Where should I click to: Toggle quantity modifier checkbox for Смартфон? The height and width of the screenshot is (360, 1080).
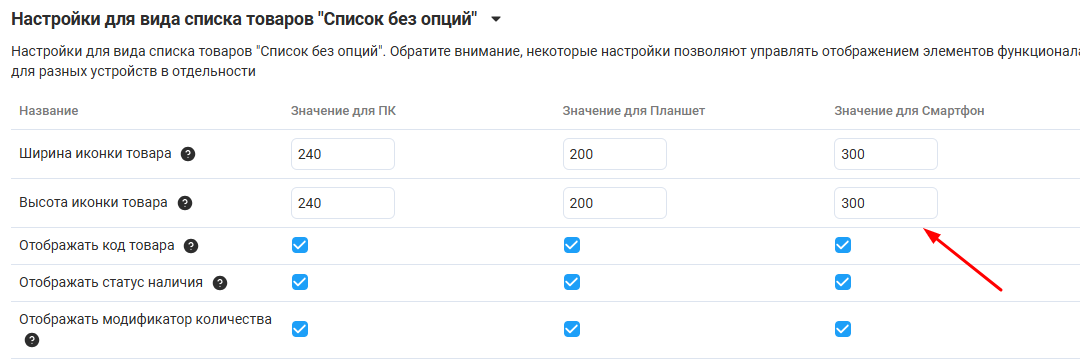tap(842, 329)
